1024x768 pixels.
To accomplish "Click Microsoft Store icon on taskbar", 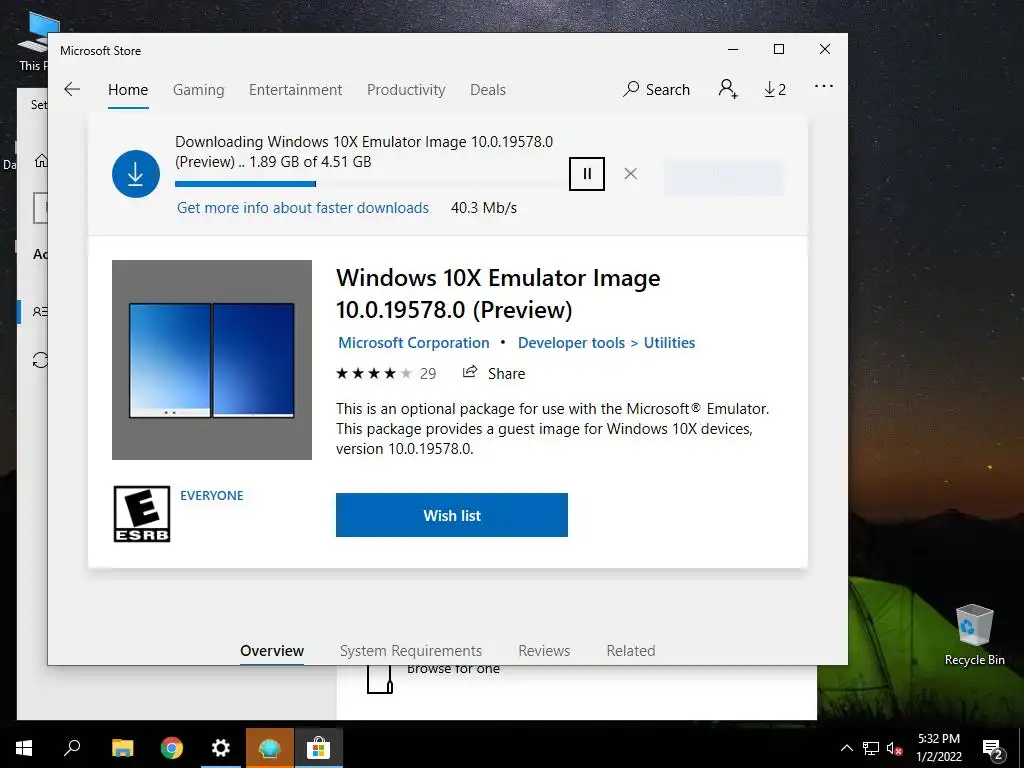I will (319, 748).
